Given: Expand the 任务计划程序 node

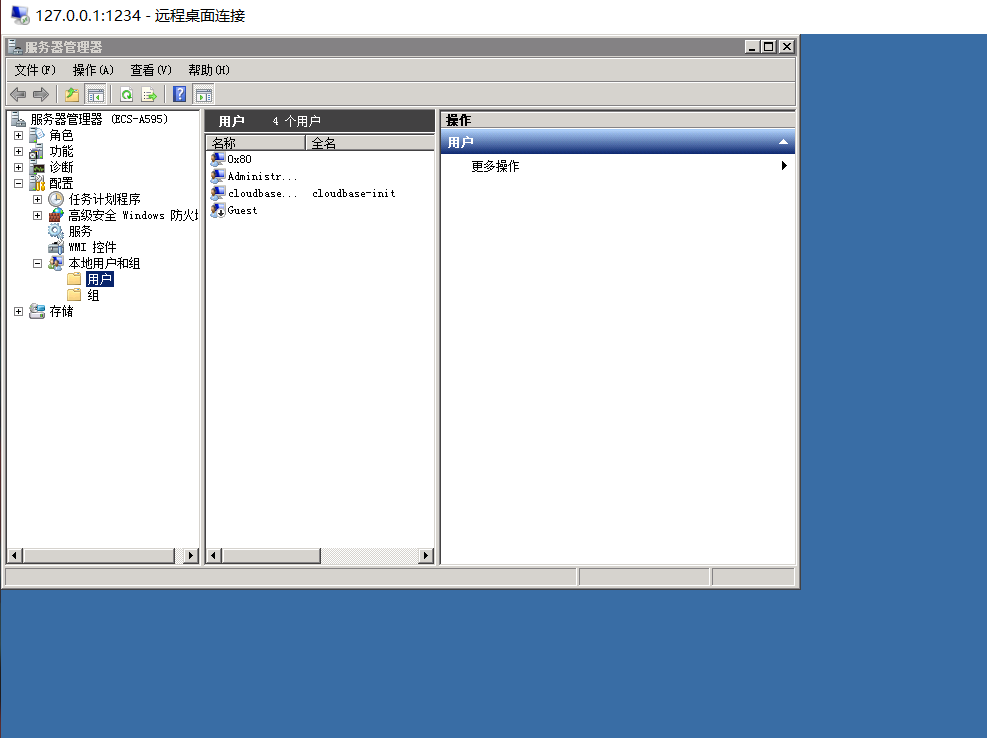Looking at the screenshot, I should pyautogui.click(x=37, y=200).
